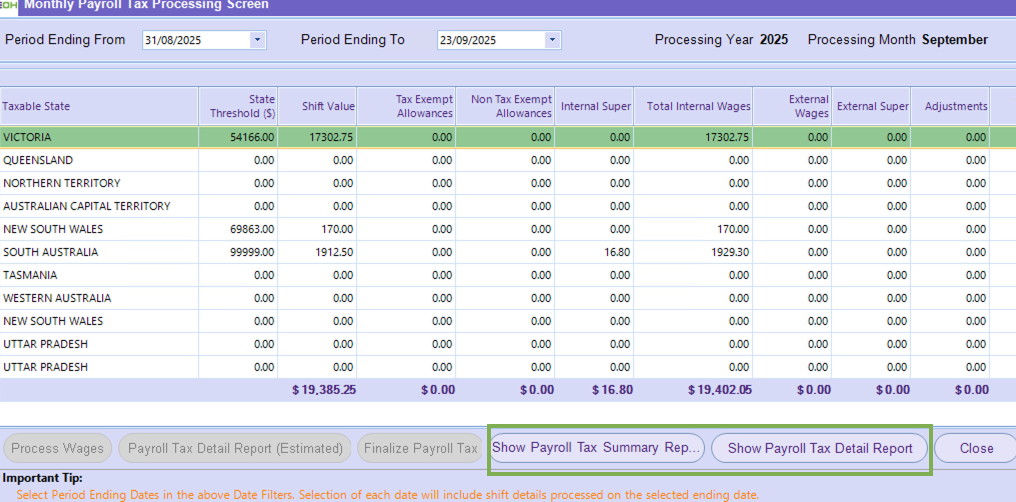Sort by Taxable State column header
Screen dimensions: 1016x502
[x=37, y=106]
